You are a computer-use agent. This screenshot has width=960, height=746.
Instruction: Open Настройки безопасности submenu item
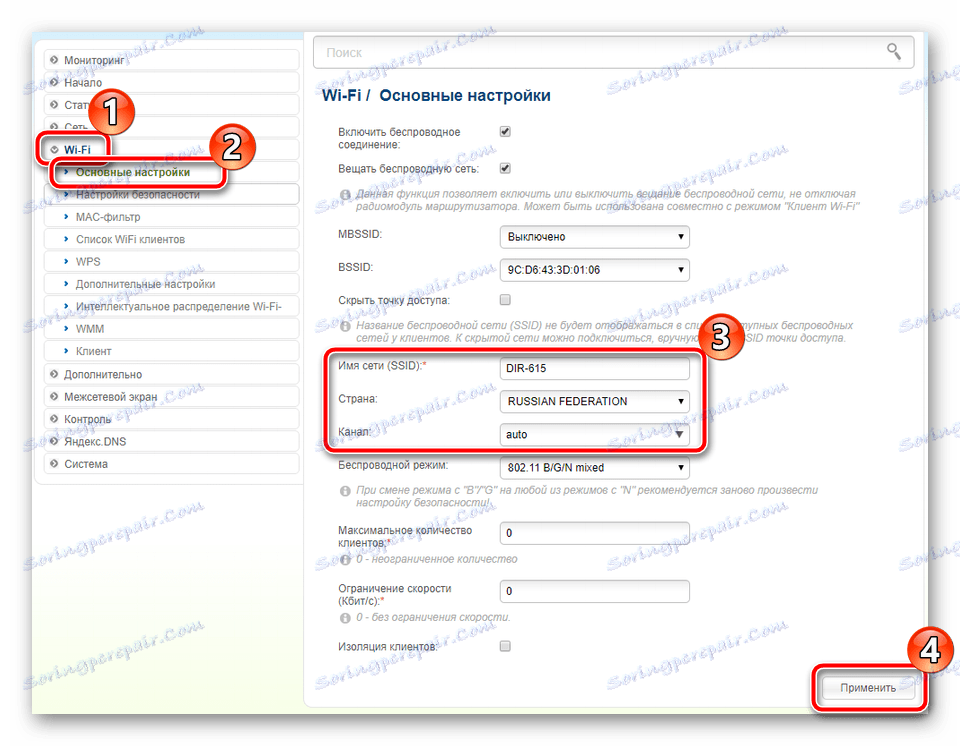pos(171,195)
